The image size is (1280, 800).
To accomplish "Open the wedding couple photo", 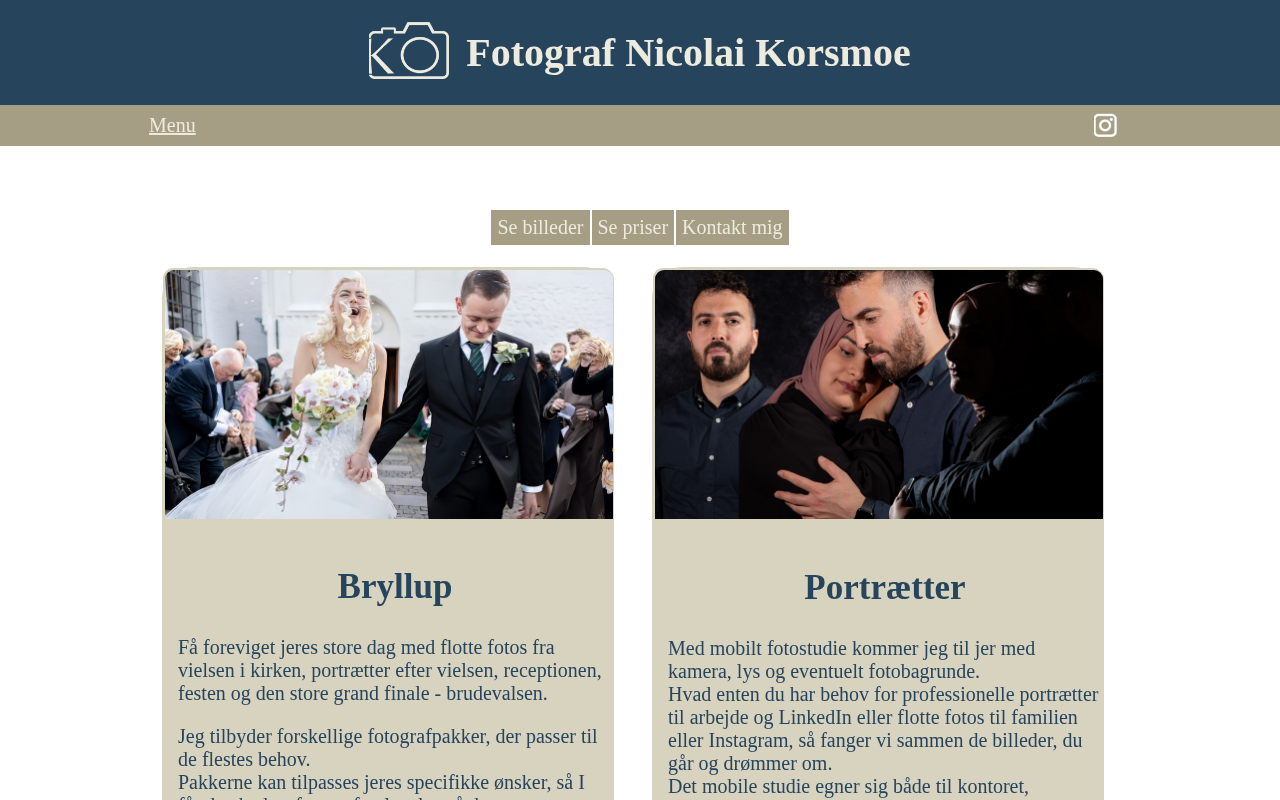I will (388, 394).
